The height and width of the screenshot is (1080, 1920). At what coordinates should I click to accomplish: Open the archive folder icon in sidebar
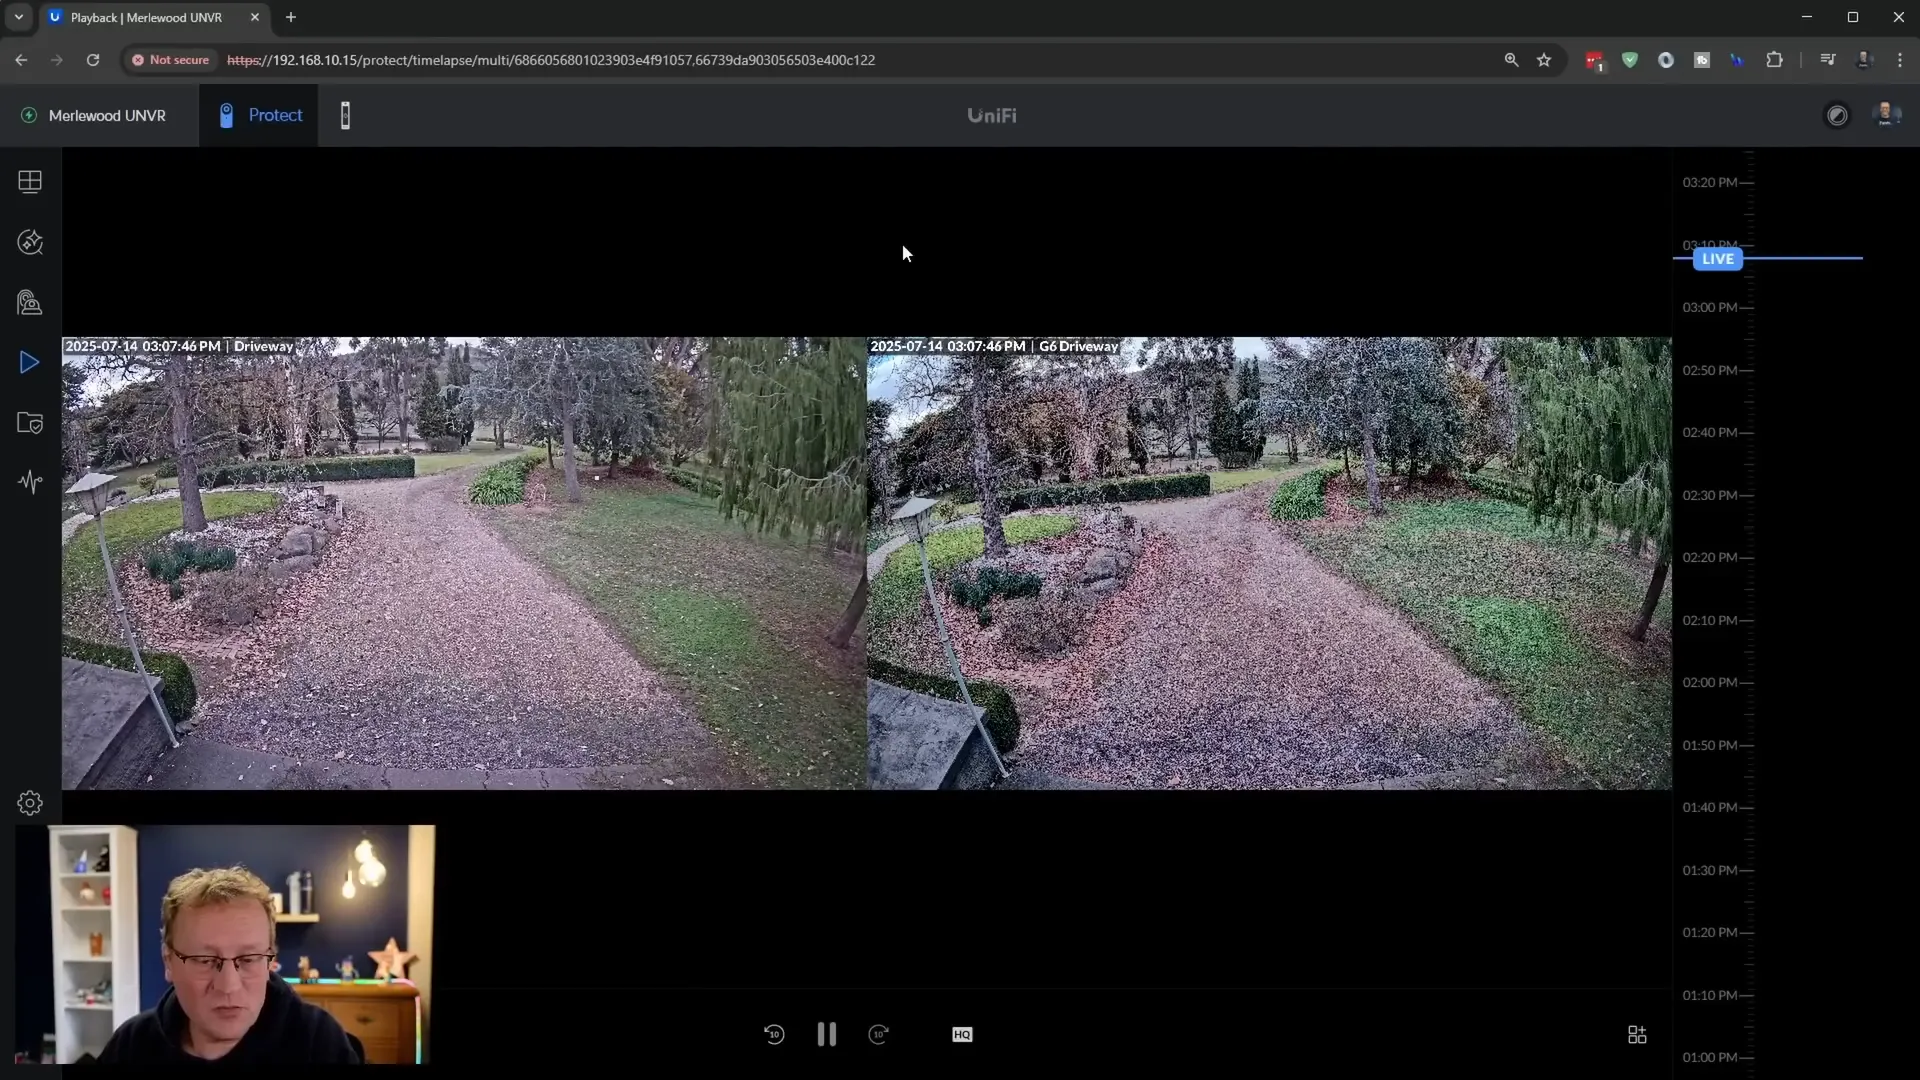pos(30,423)
